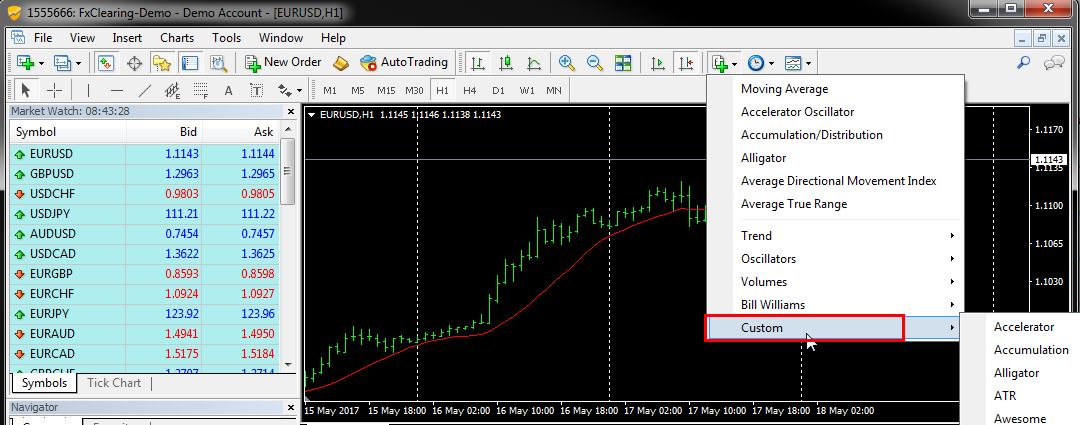Screen dimensions: 1080x425
Task: Toggle AutoTrading on or off
Action: click(404, 62)
